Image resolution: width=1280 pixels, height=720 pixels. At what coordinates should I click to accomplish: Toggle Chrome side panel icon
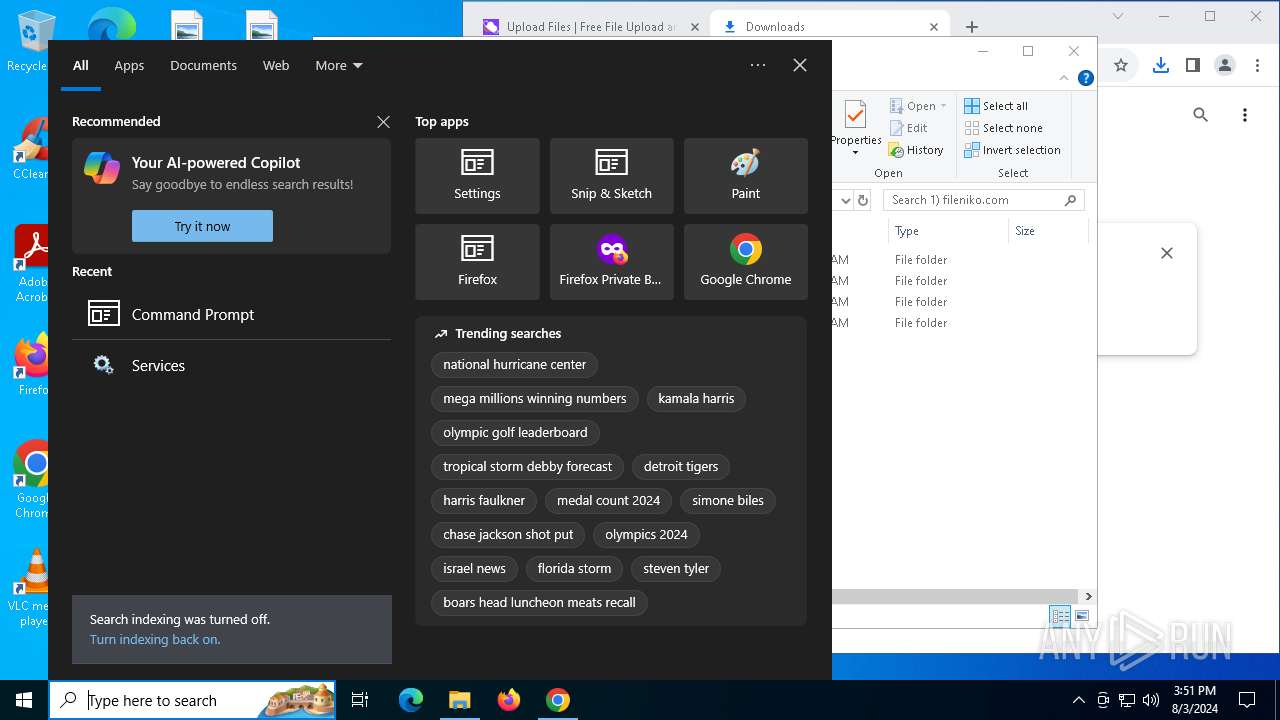pos(1192,65)
